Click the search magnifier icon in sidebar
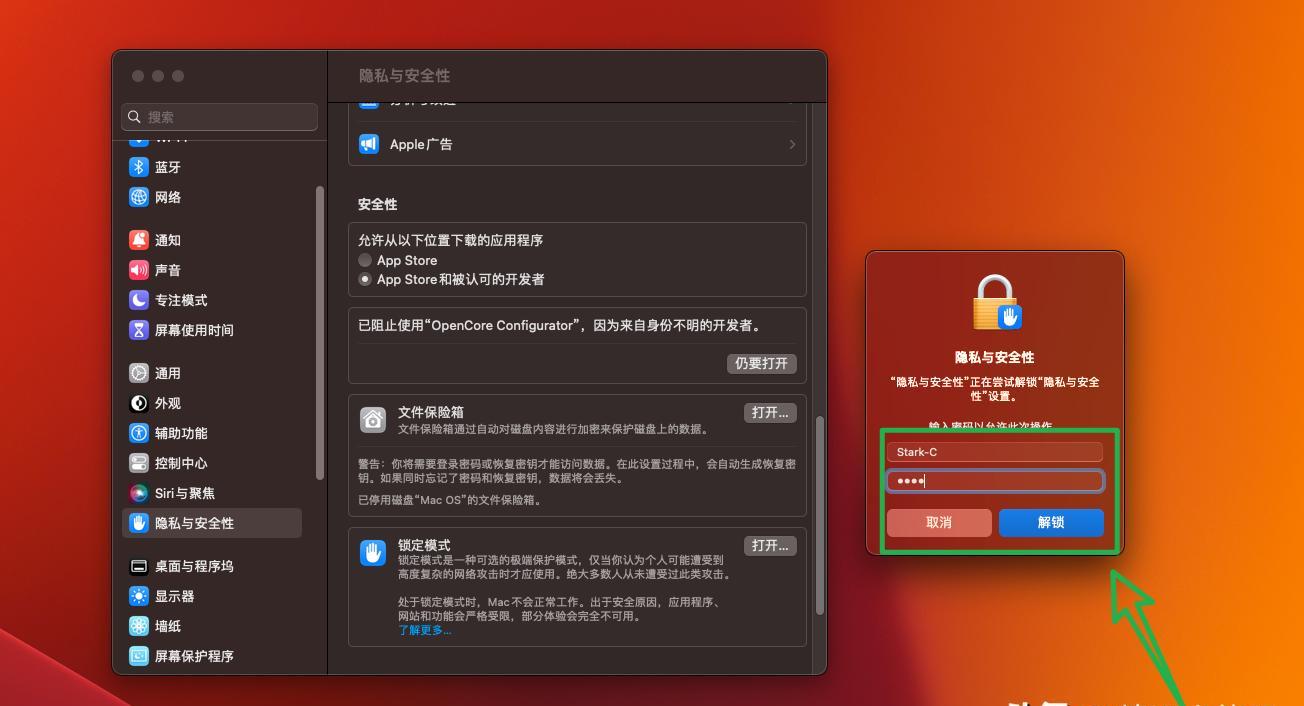This screenshot has height=706, width=1304. (134, 117)
